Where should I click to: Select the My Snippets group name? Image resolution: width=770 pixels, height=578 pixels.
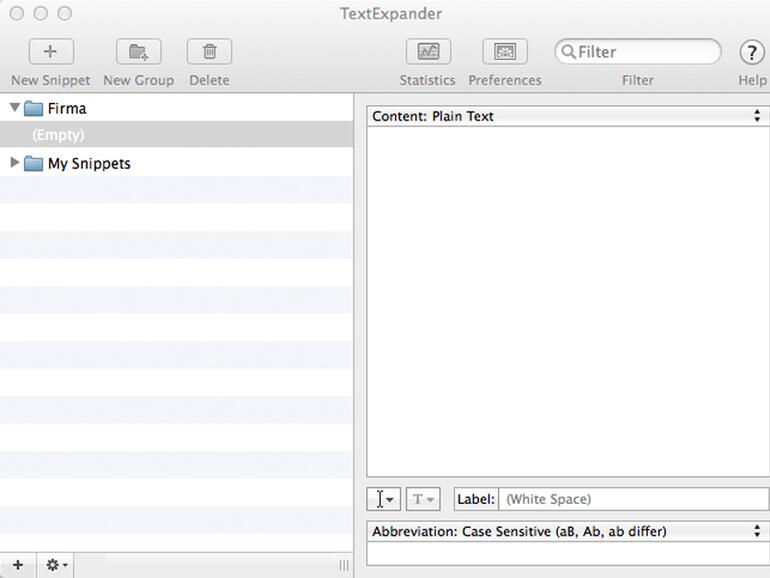tap(89, 164)
